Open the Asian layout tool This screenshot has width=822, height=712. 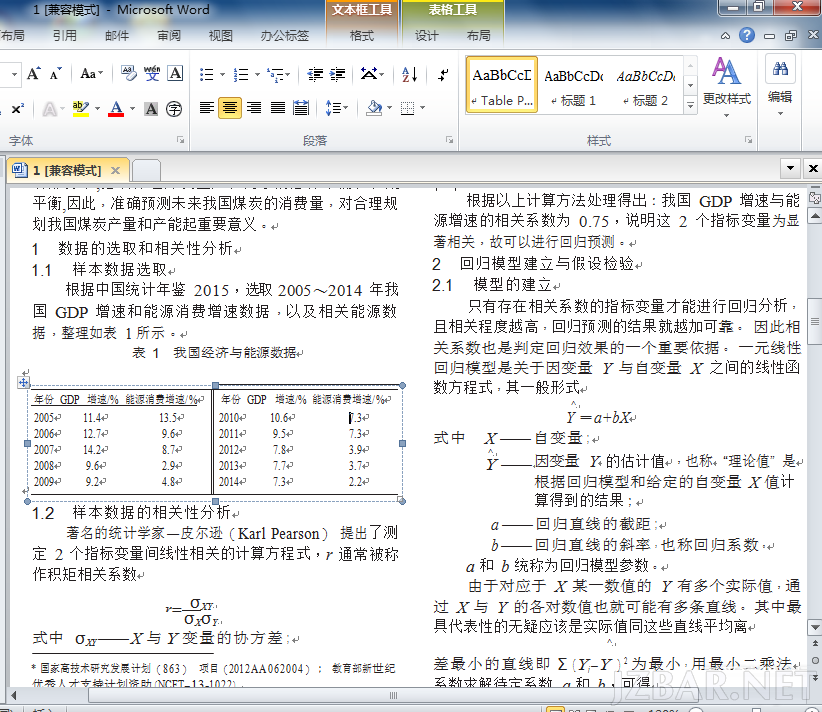point(369,74)
